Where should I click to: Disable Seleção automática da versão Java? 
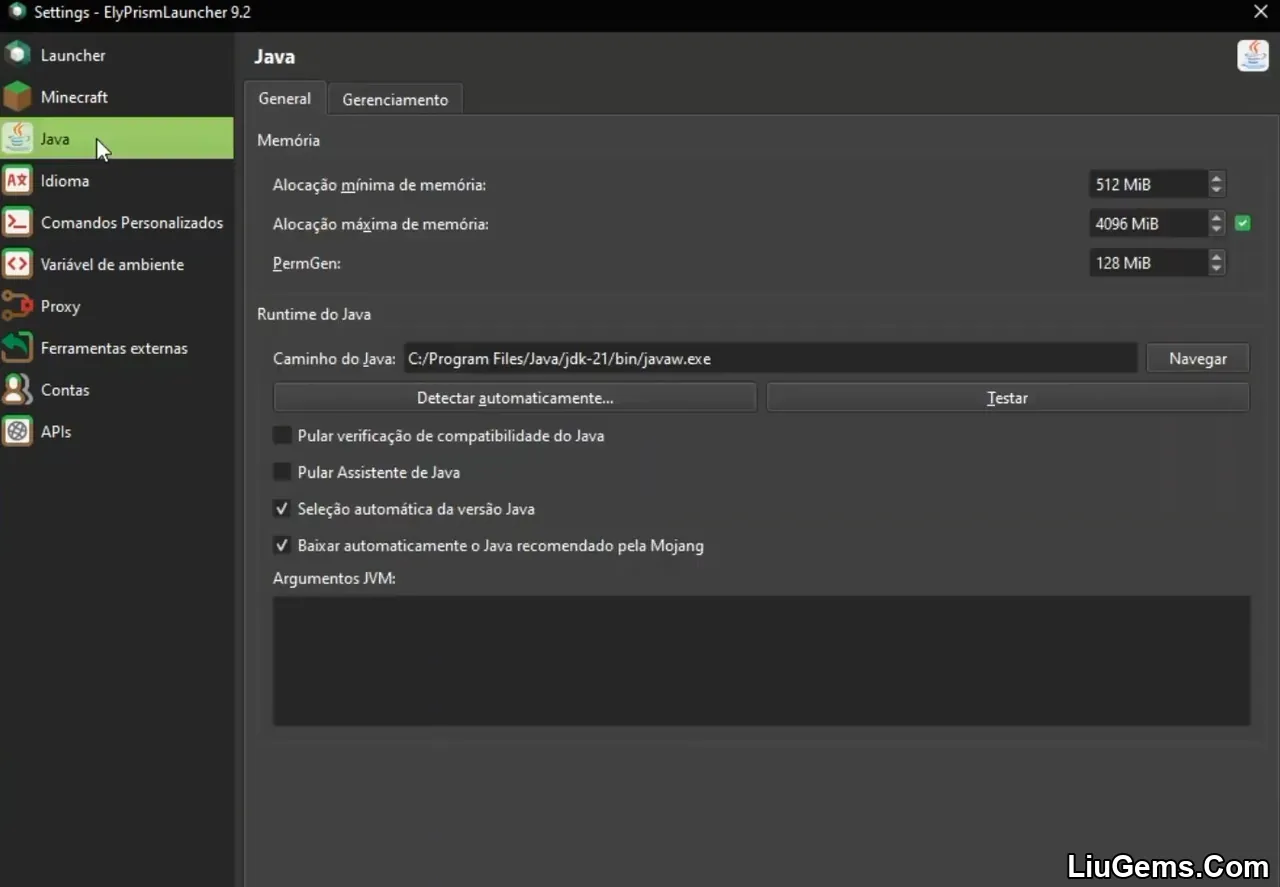point(282,509)
